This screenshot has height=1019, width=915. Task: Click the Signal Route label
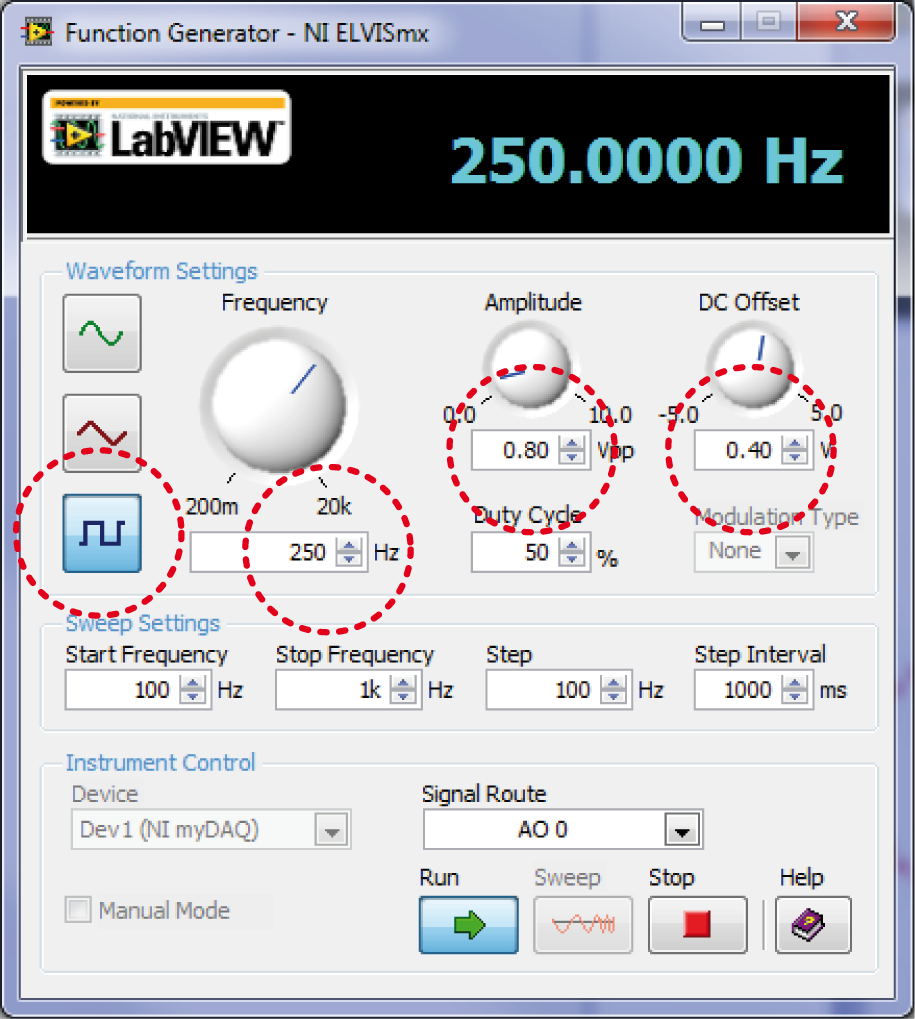pyautogui.click(x=484, y=794)
